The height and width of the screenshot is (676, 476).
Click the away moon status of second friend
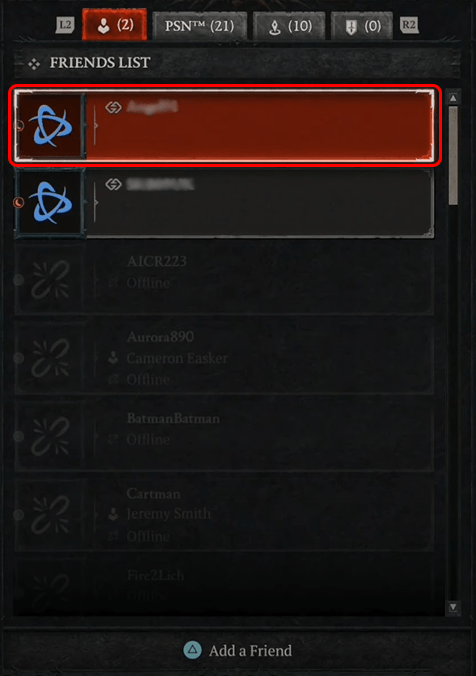19,203
